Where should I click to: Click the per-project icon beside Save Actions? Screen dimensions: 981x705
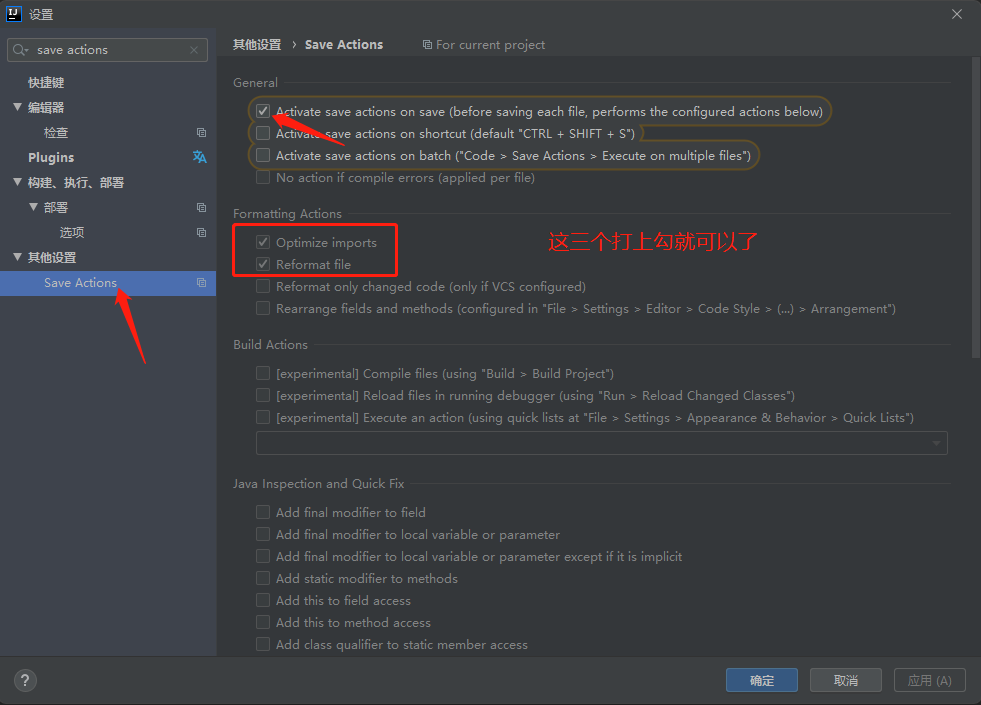tap(203, 283)
